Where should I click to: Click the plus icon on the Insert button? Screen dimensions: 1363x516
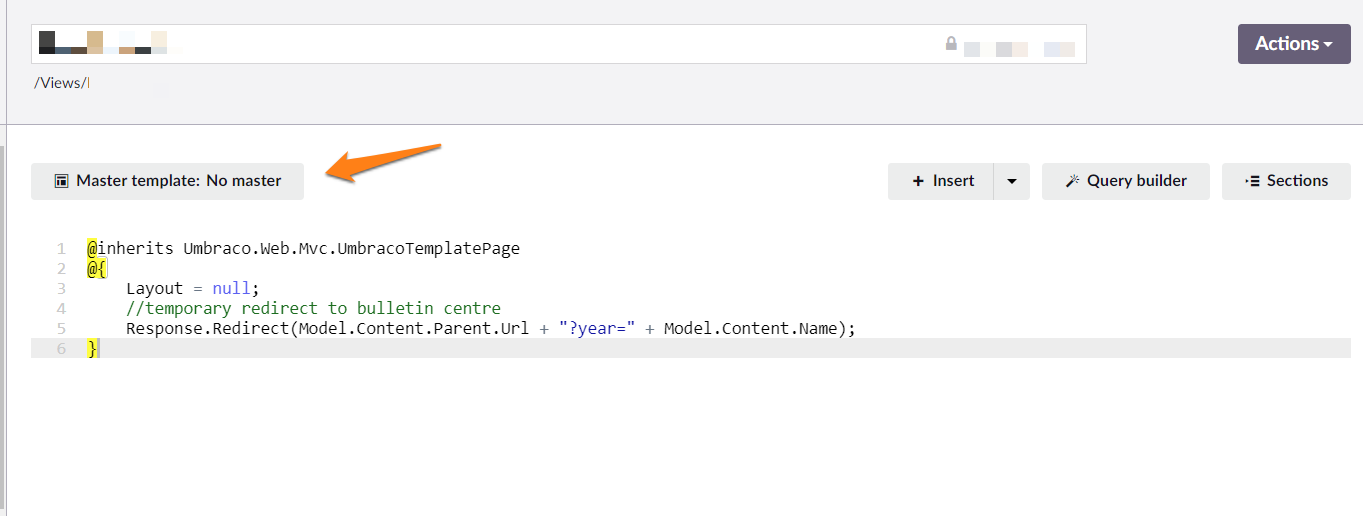918,181
